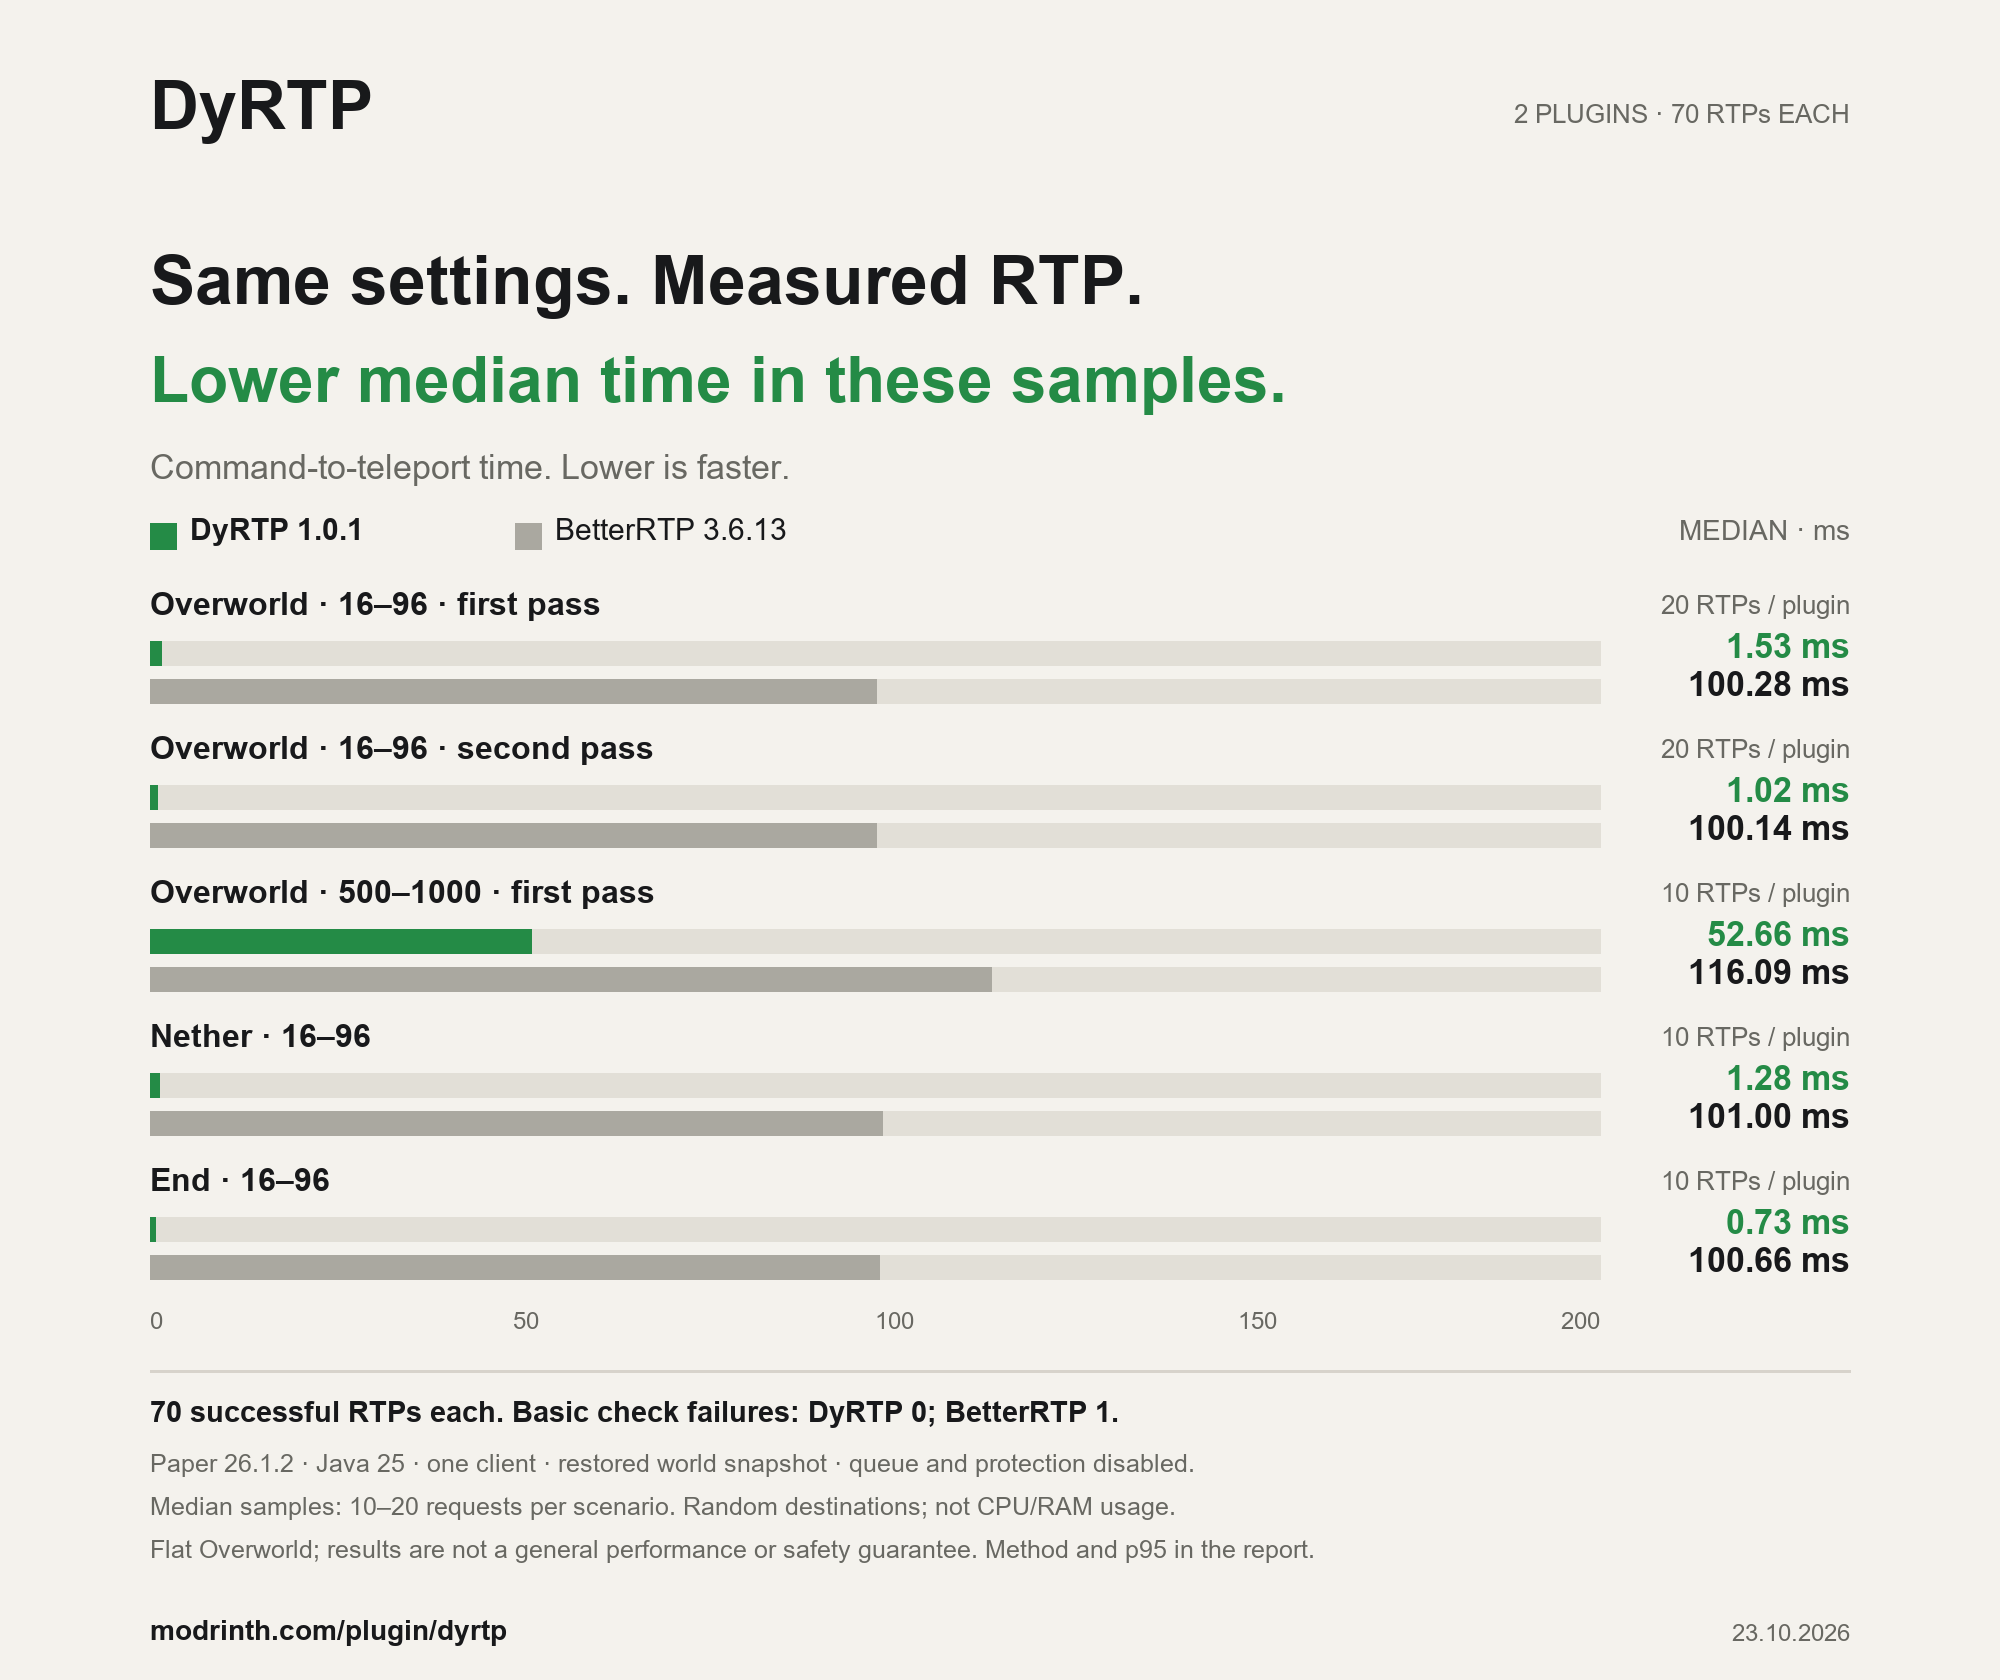2000x1680 pixels.
Task: Click 'Overworld · 16–96 · second pass' label
Action: point(401,748)
